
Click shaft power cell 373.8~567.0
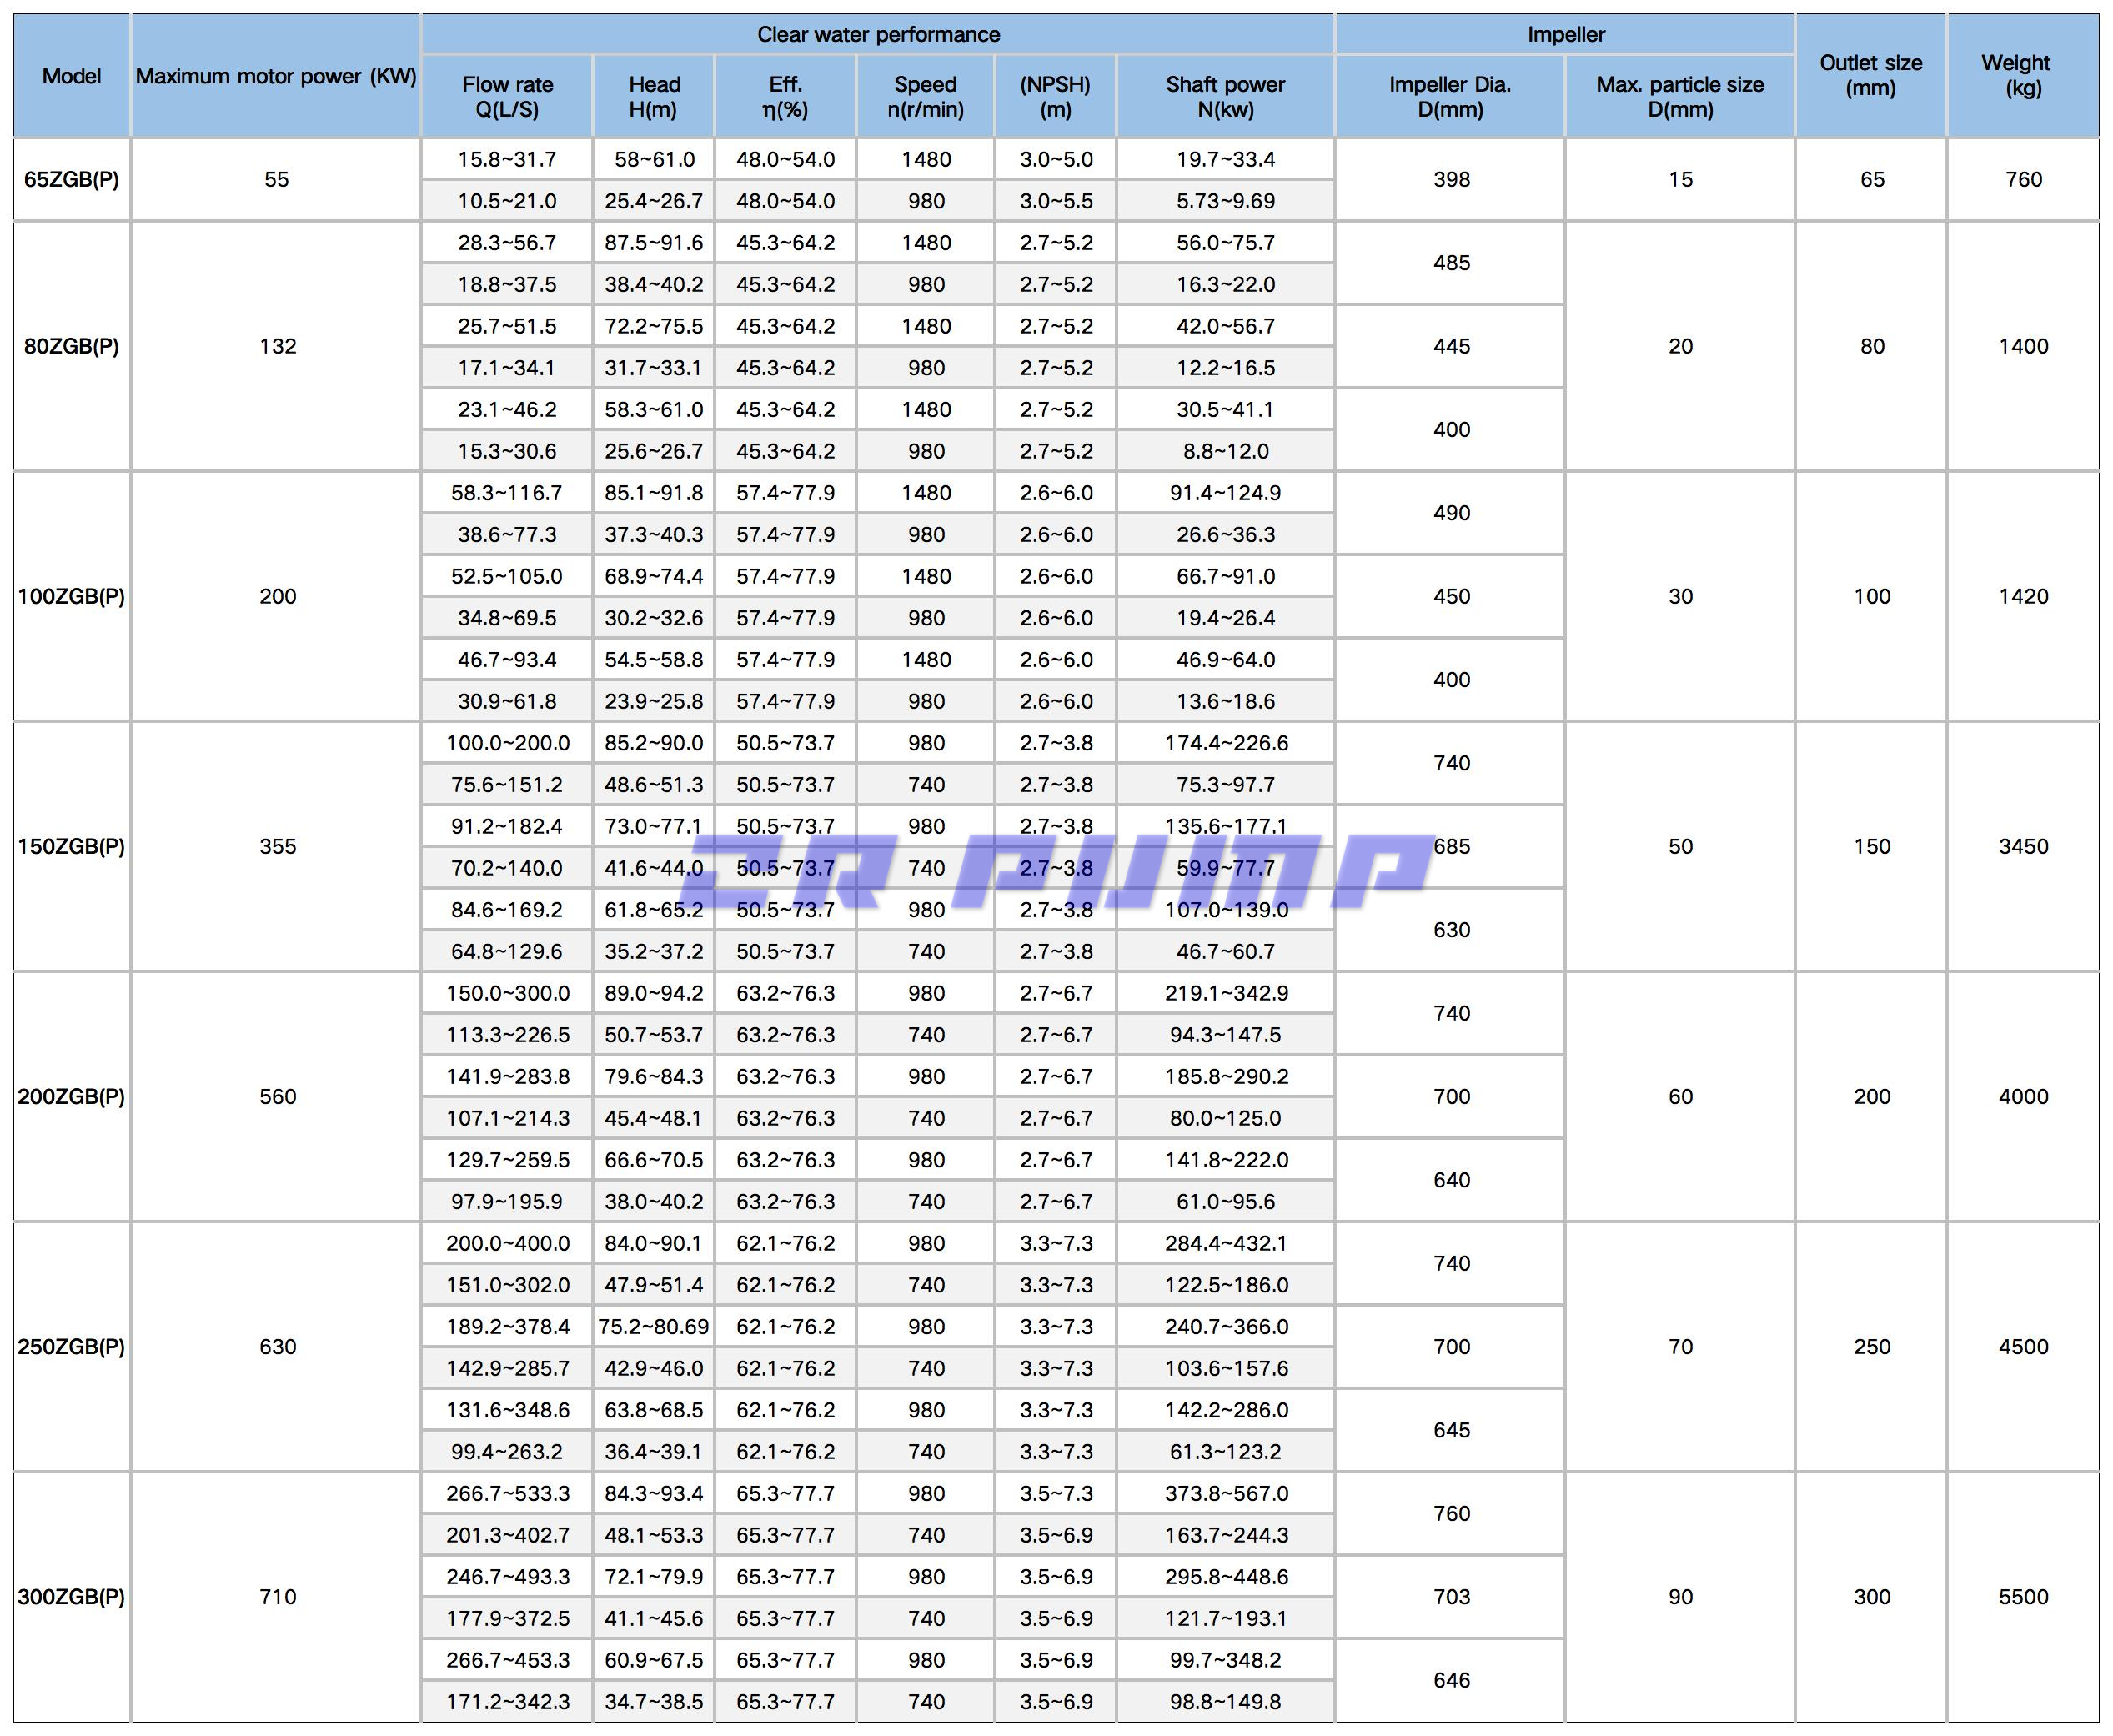[x=1225, y=1493]
